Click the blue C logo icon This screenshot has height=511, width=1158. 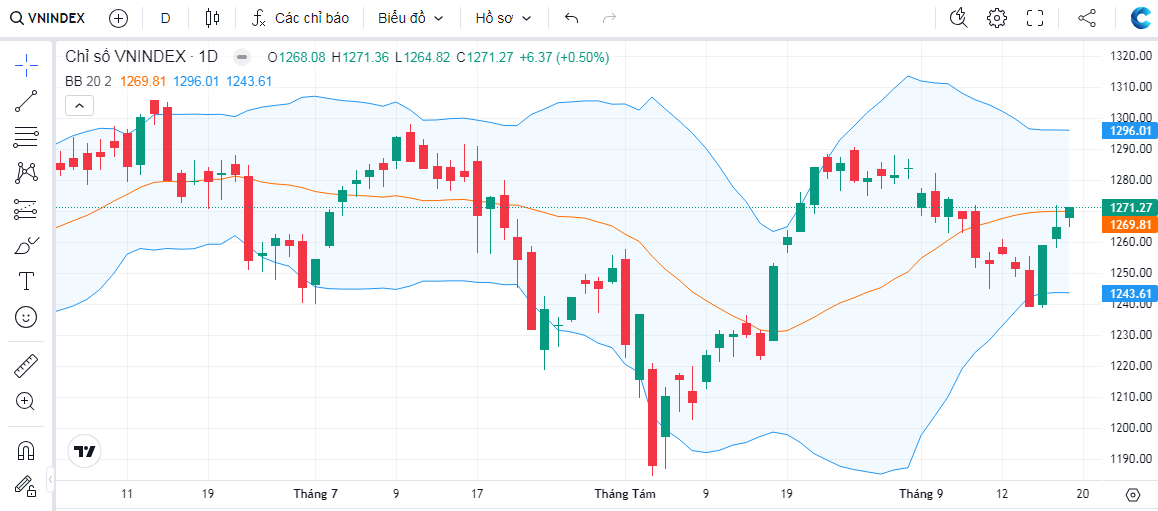[1142, 18]
